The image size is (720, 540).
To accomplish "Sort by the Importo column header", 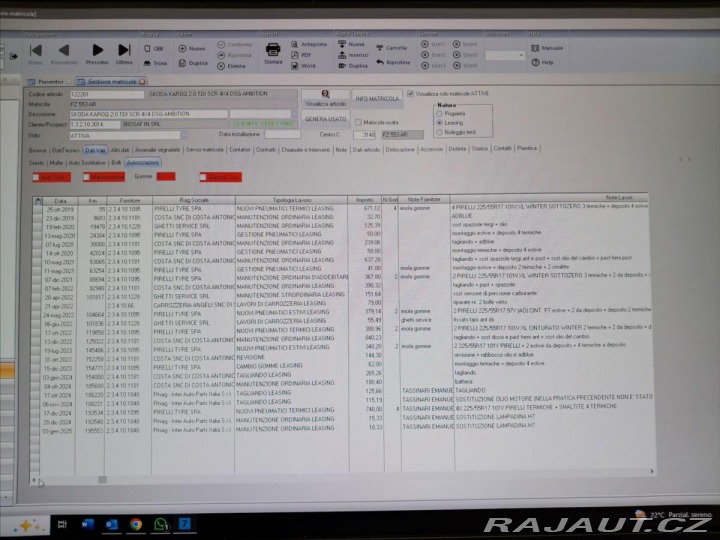I will 365,200.
